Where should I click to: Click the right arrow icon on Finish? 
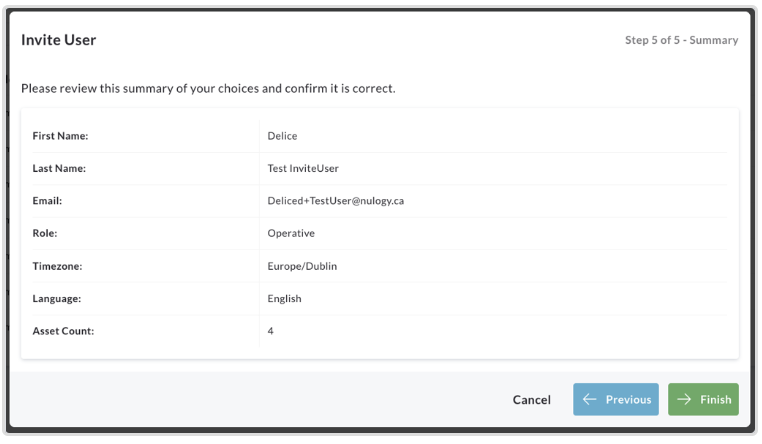click(x=684, y=399)
